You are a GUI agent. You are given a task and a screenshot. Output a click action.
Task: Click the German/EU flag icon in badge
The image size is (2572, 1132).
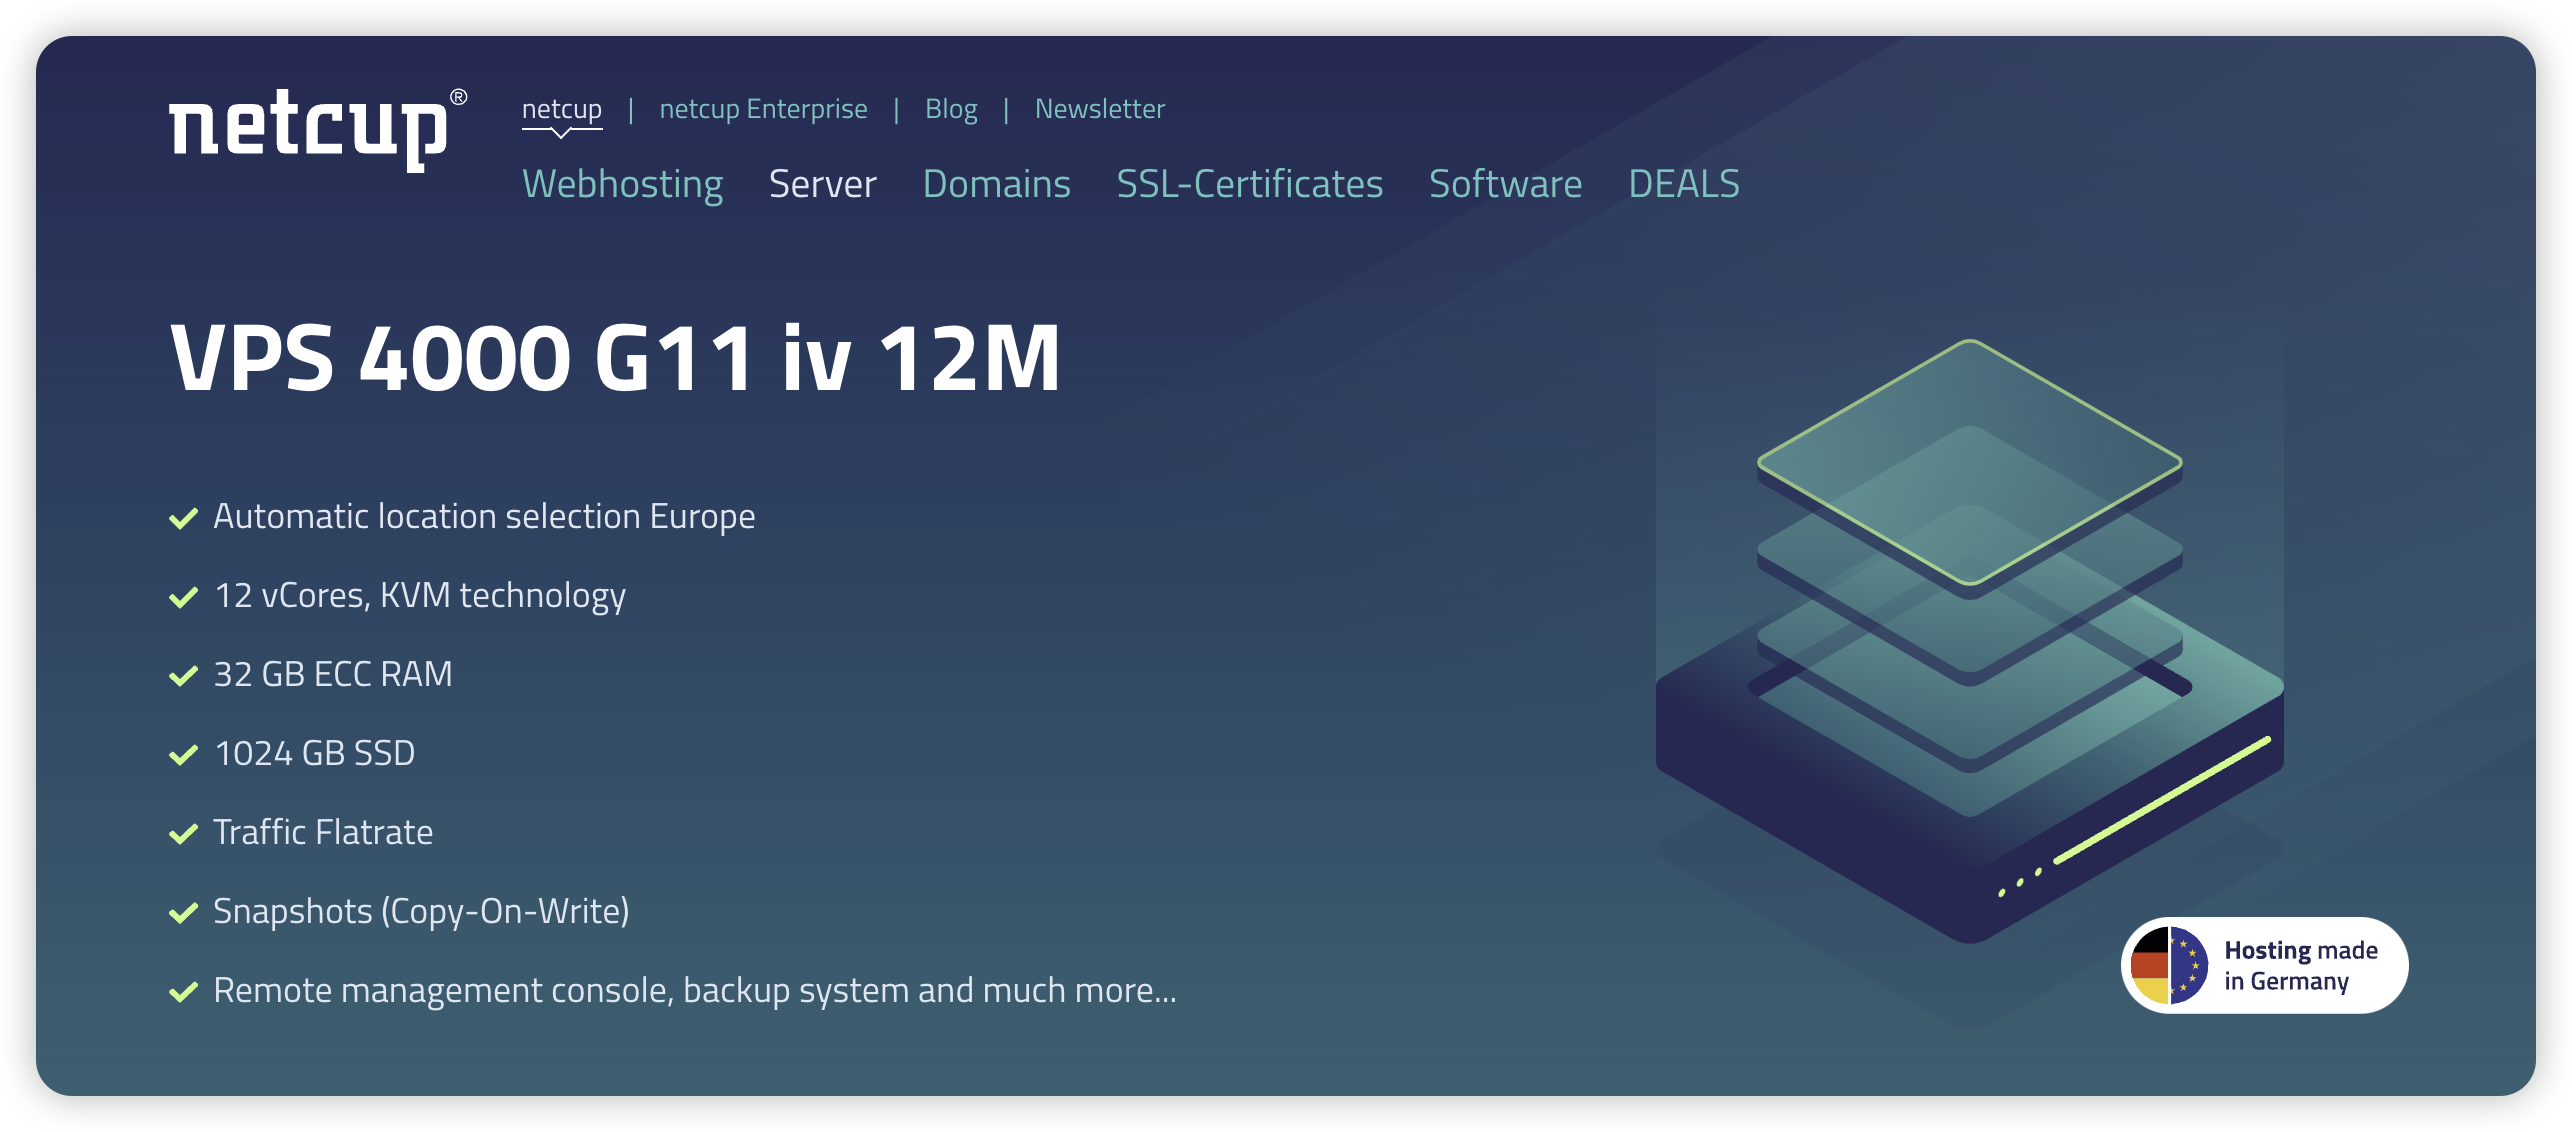click(x=2168, y=965)
